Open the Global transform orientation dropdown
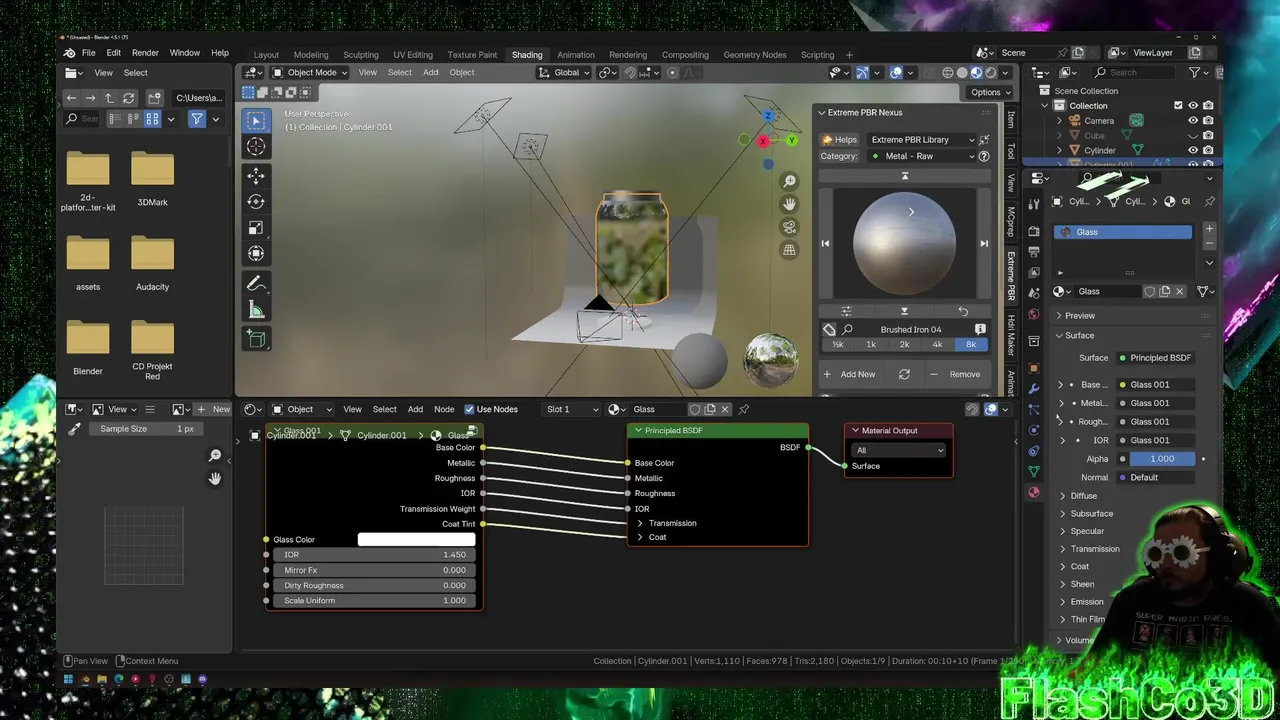Viewport: 1280px width, 720px height. click(x=566, y=72)
